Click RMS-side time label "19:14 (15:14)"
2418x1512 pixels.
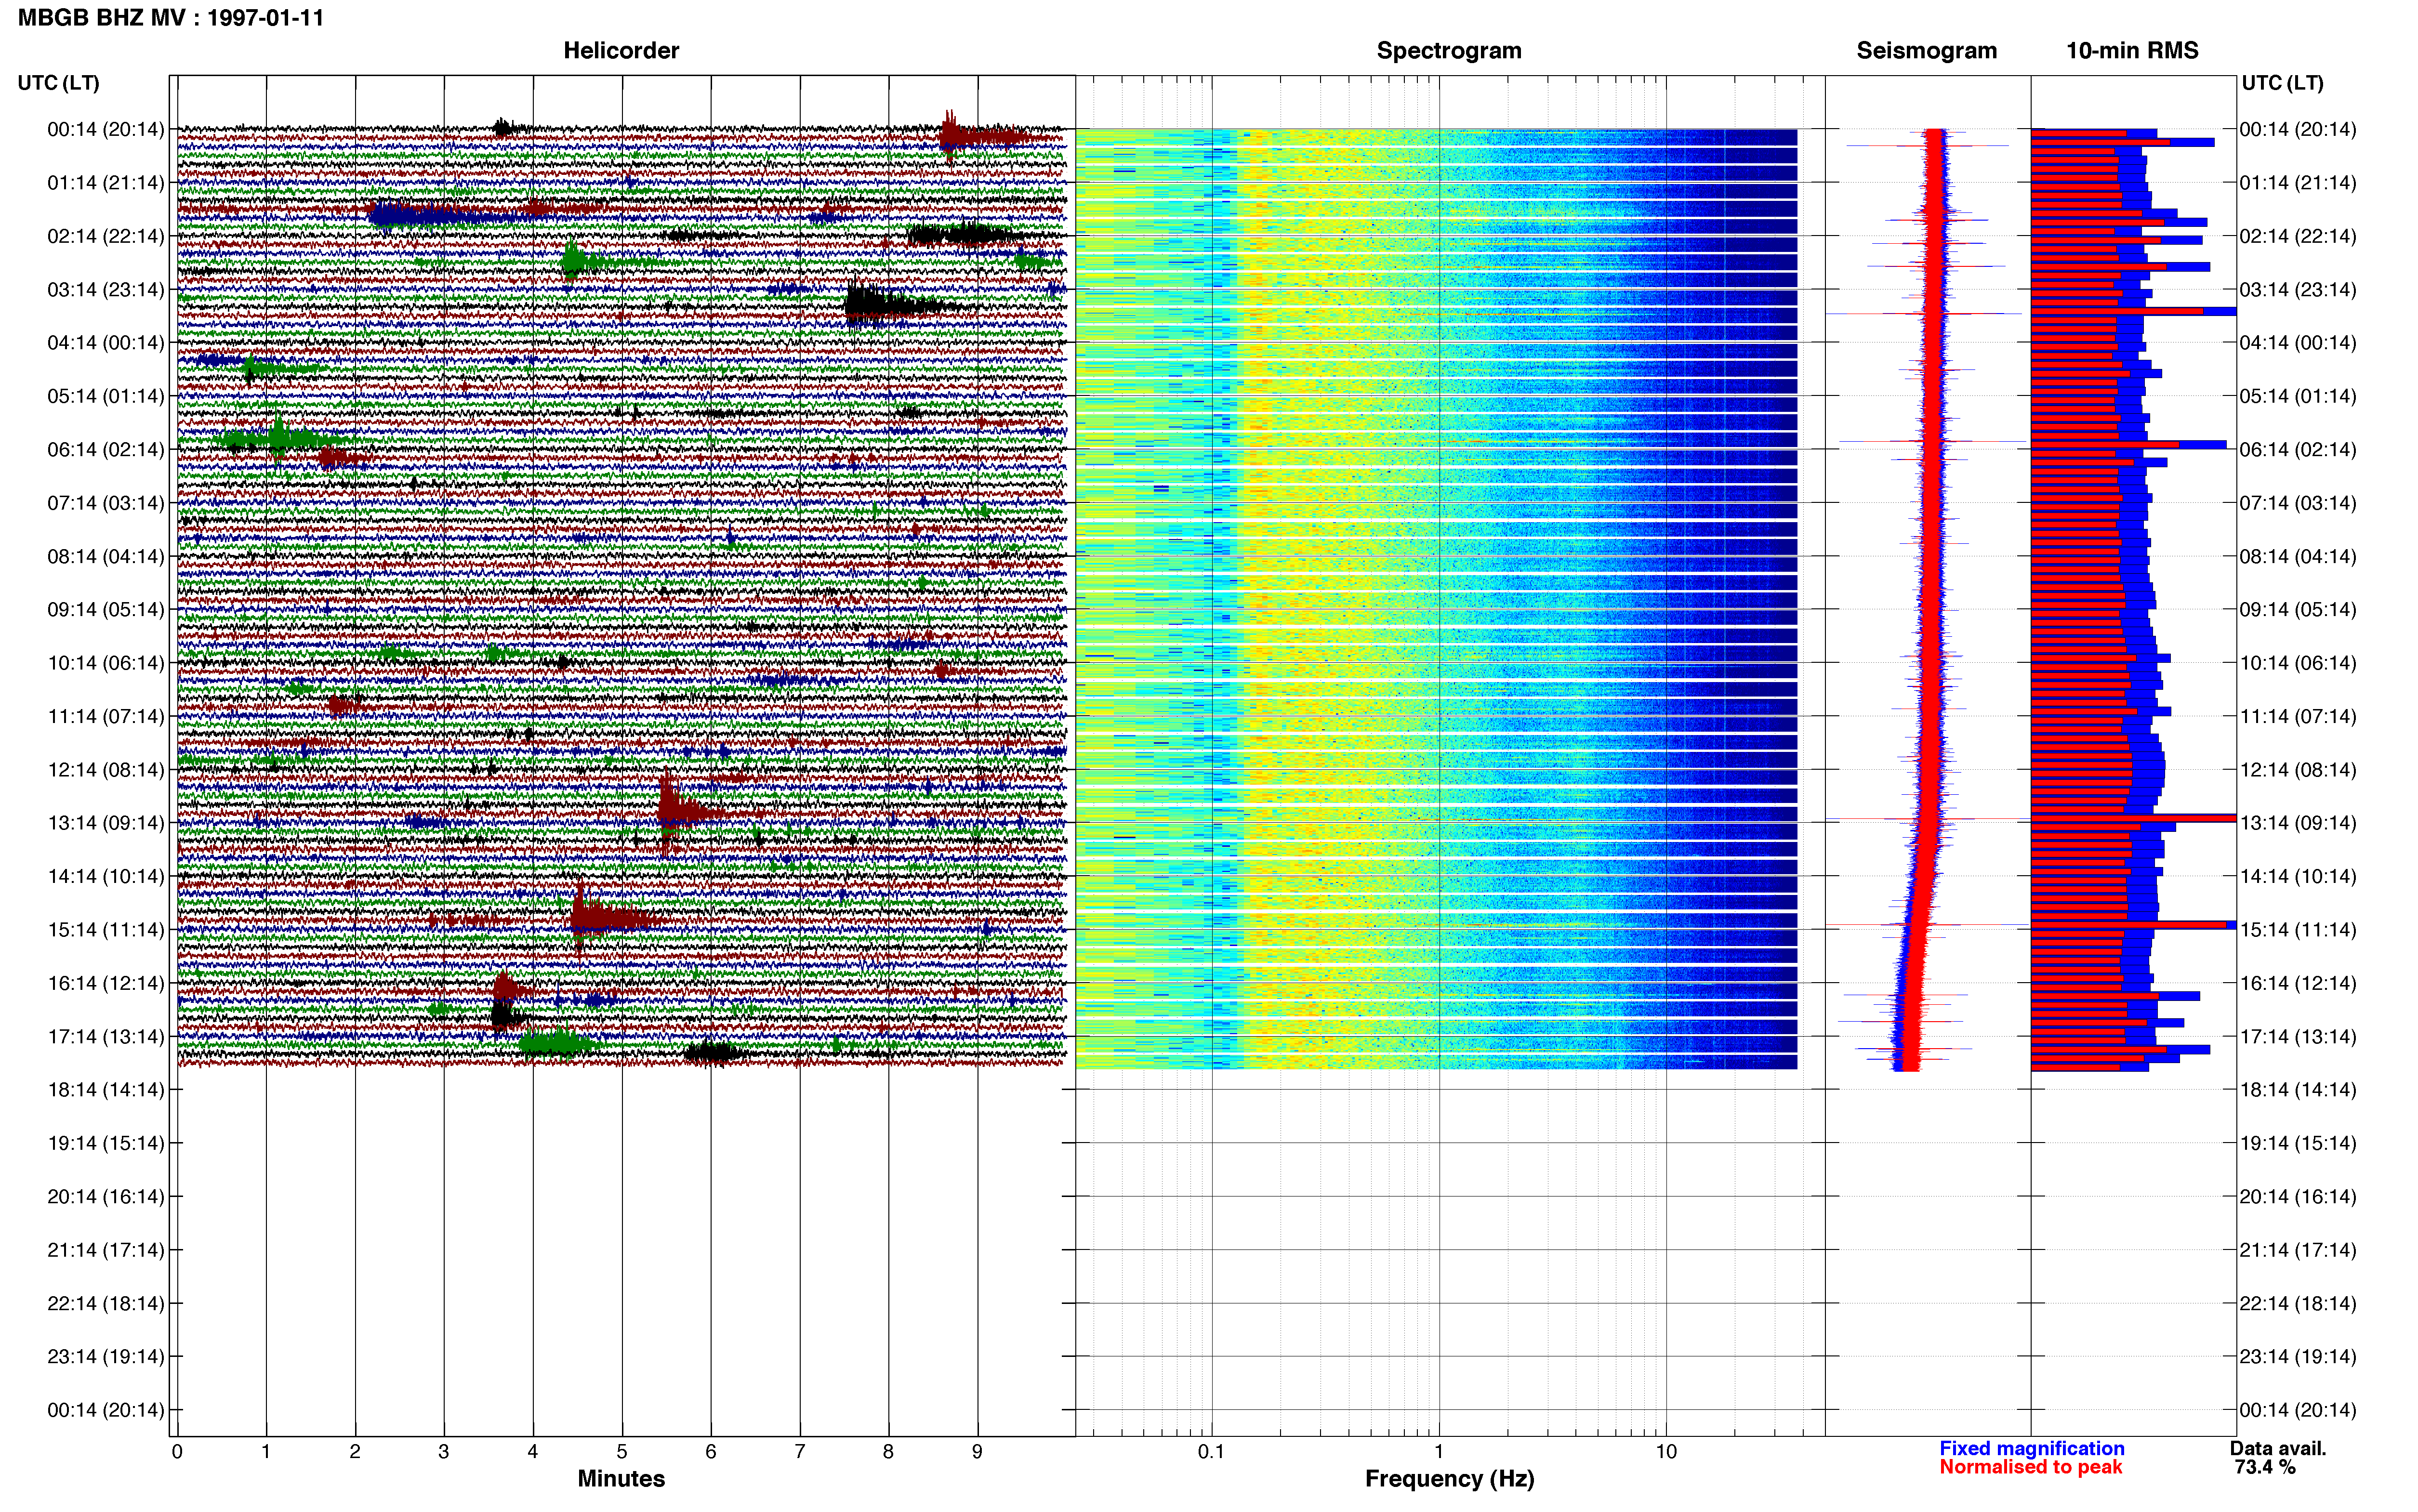tap(2298, 1143)
